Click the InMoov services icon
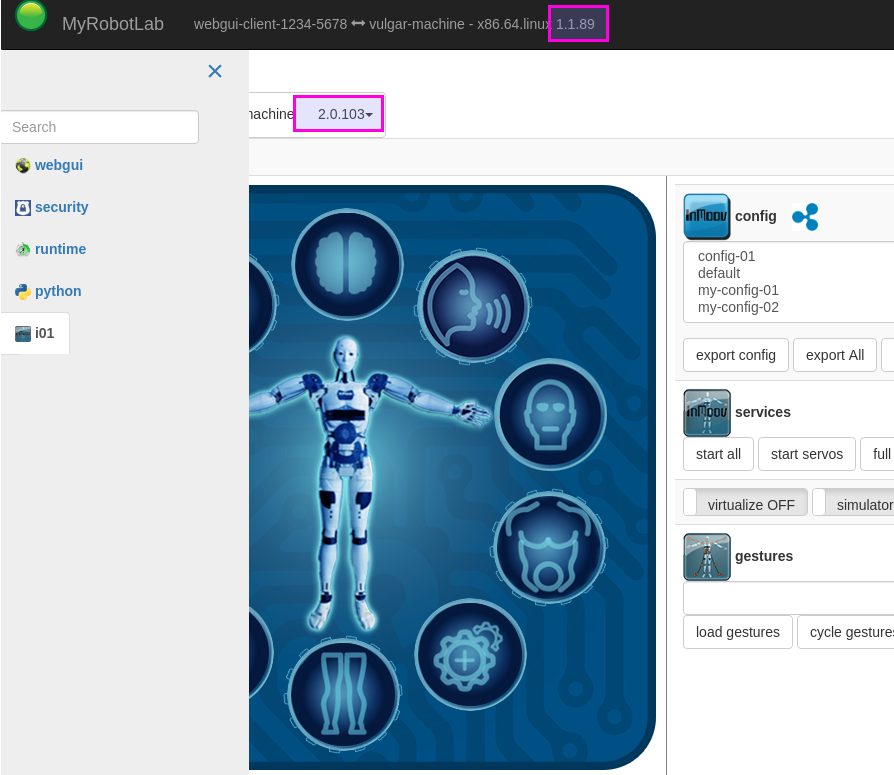 tap(707, 413)
